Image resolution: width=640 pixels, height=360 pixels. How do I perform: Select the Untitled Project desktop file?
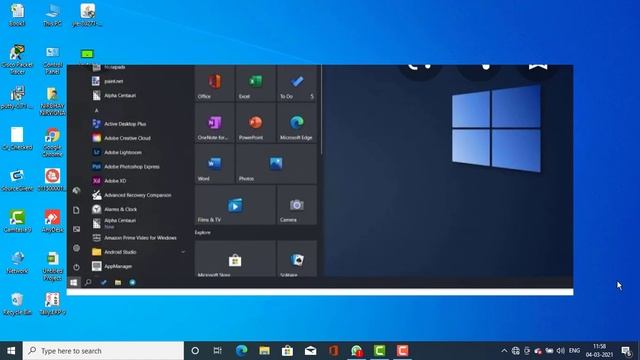pyautogui.click(x=52, y=266)
